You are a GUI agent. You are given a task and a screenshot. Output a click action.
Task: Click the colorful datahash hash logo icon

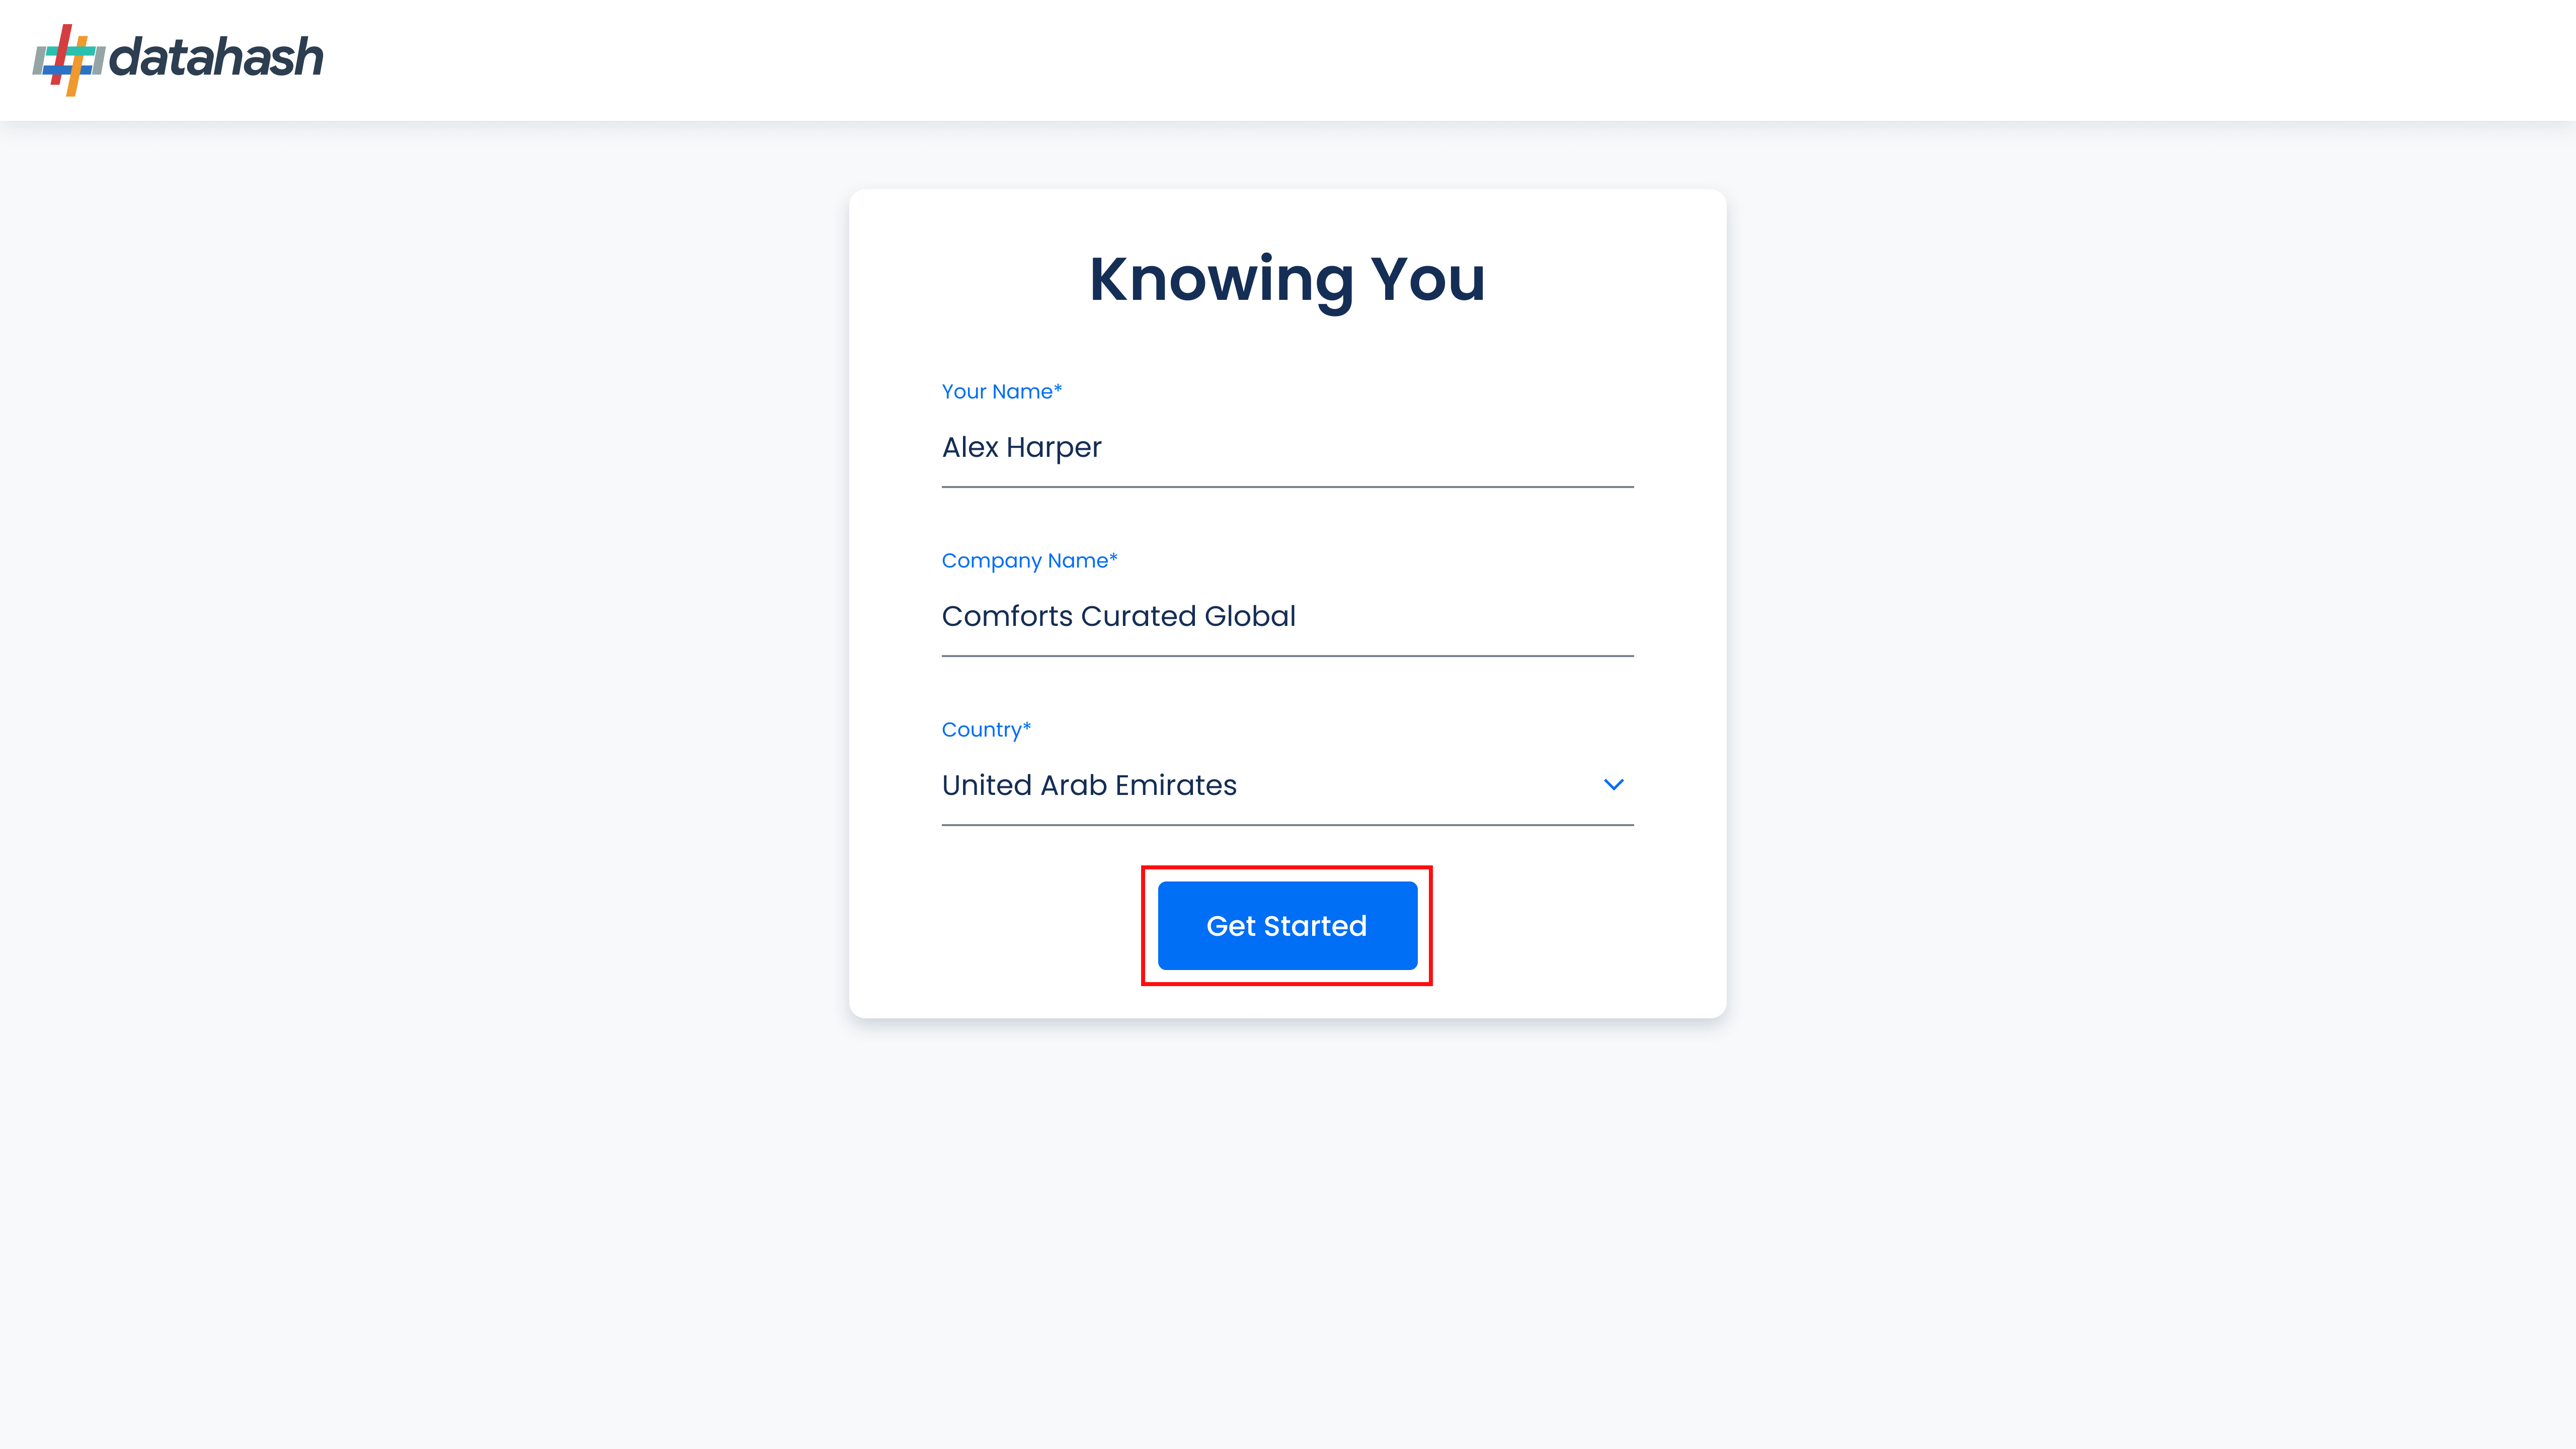pos(69,60)
